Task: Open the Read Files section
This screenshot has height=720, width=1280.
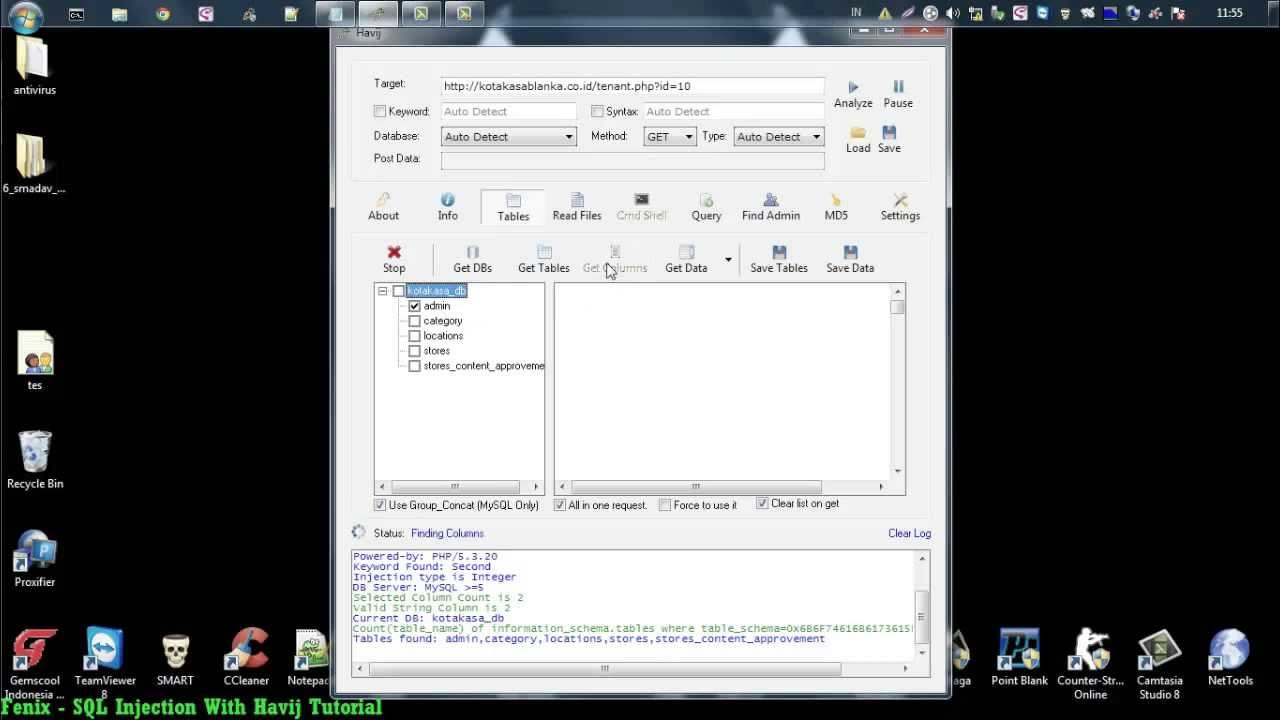Action: point(577,207)
